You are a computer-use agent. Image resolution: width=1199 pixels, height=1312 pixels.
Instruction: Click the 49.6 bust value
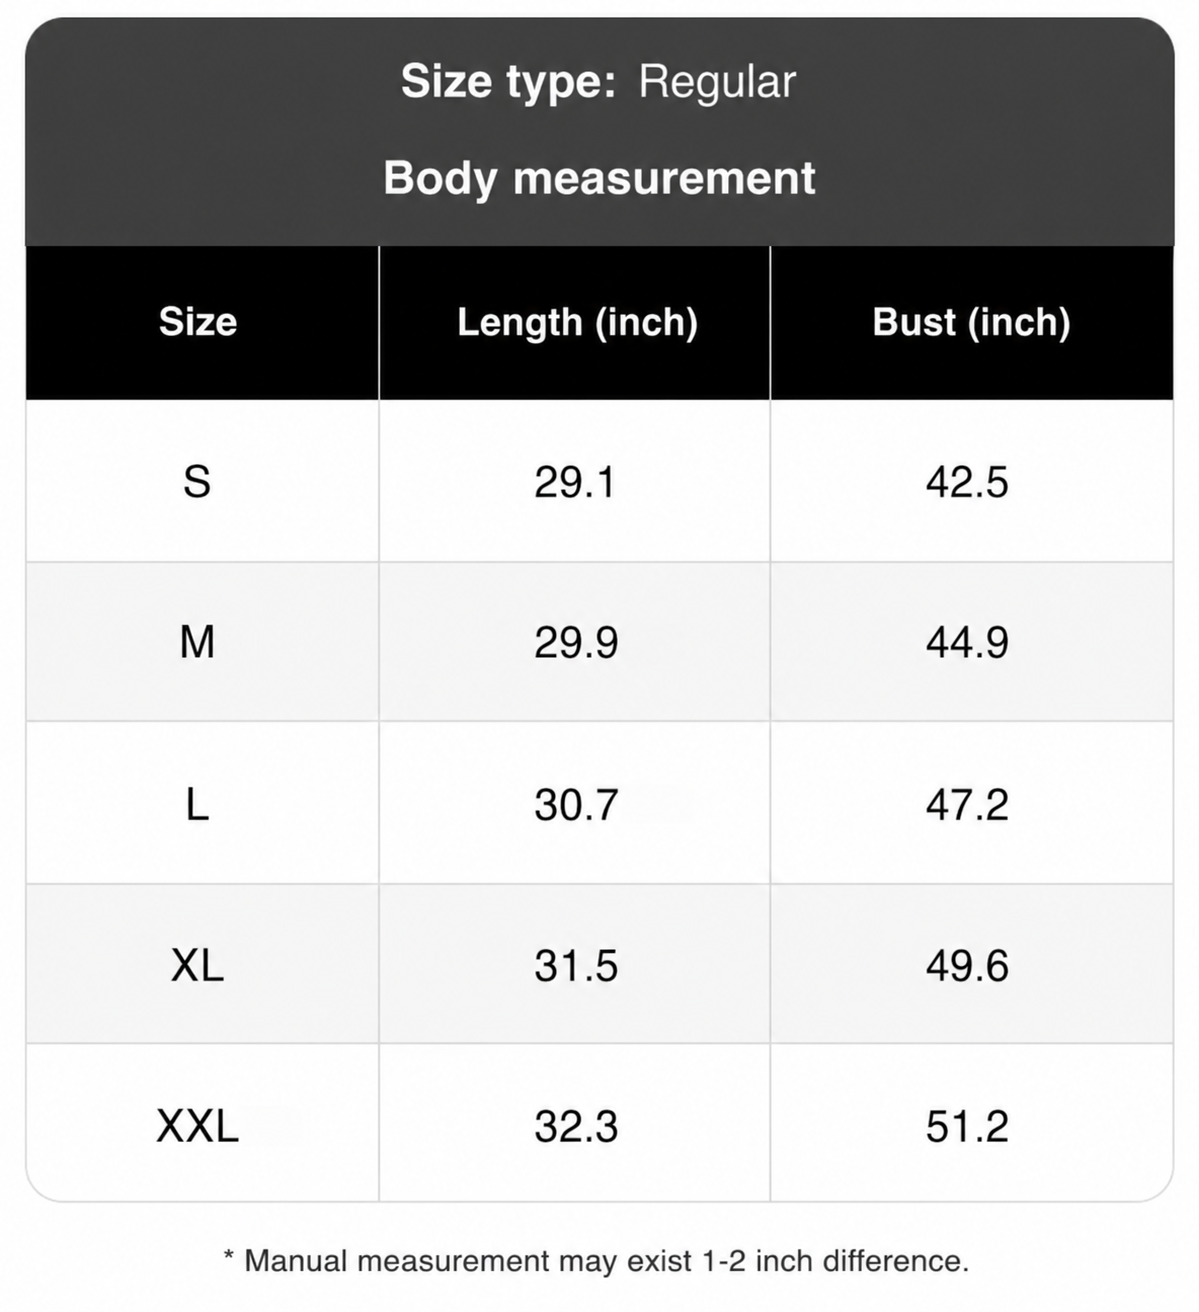click(x=967, y=965)
